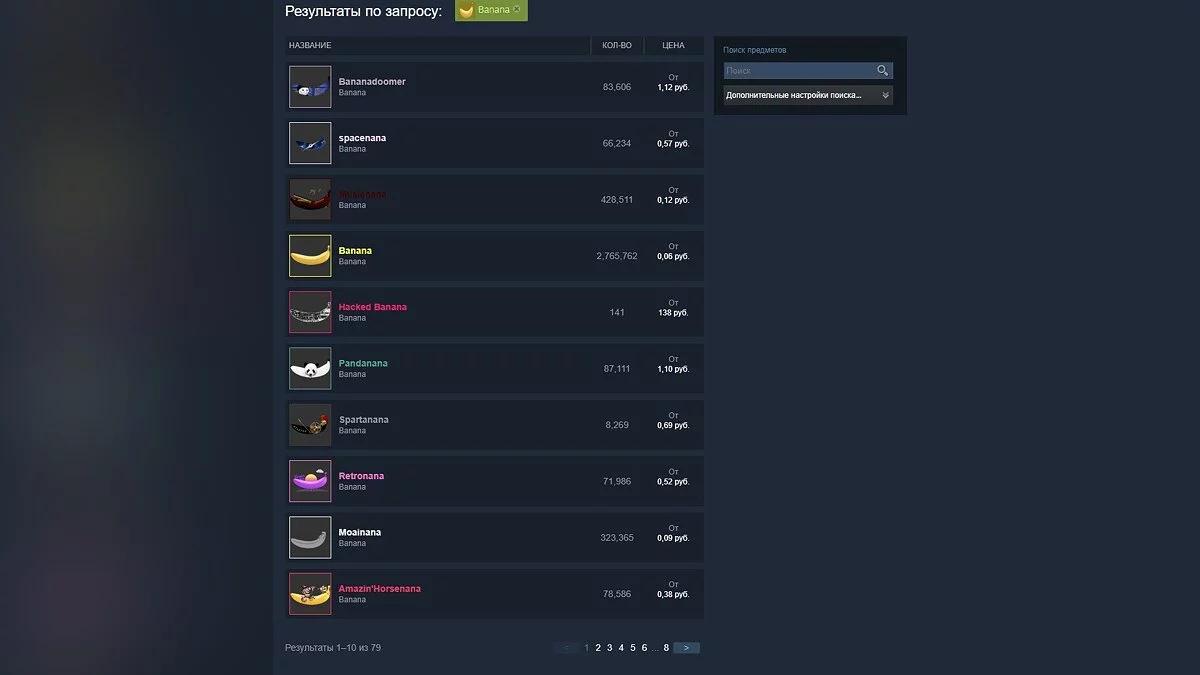Viewport: 1200px width, 675px height.
Task: Click the Hacked Banana item icon
Action: (310, 312)
